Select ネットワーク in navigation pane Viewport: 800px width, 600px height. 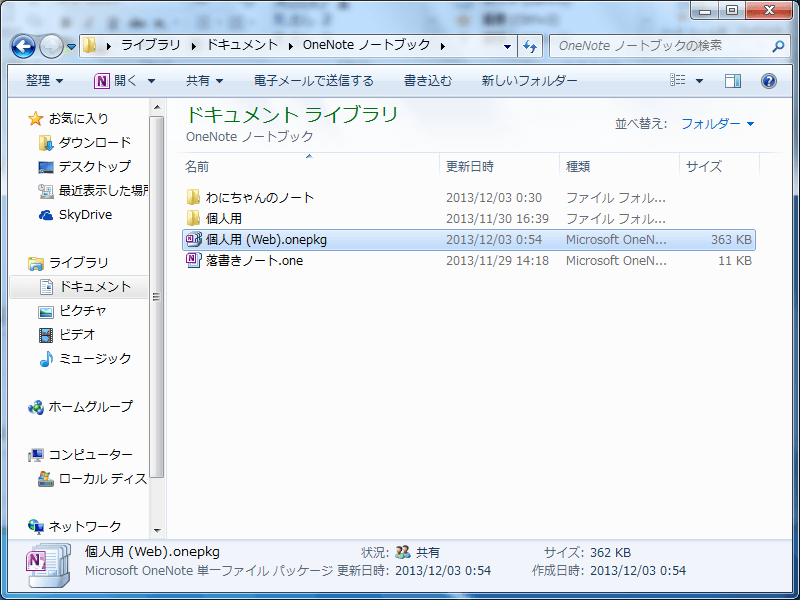[85, 527]
